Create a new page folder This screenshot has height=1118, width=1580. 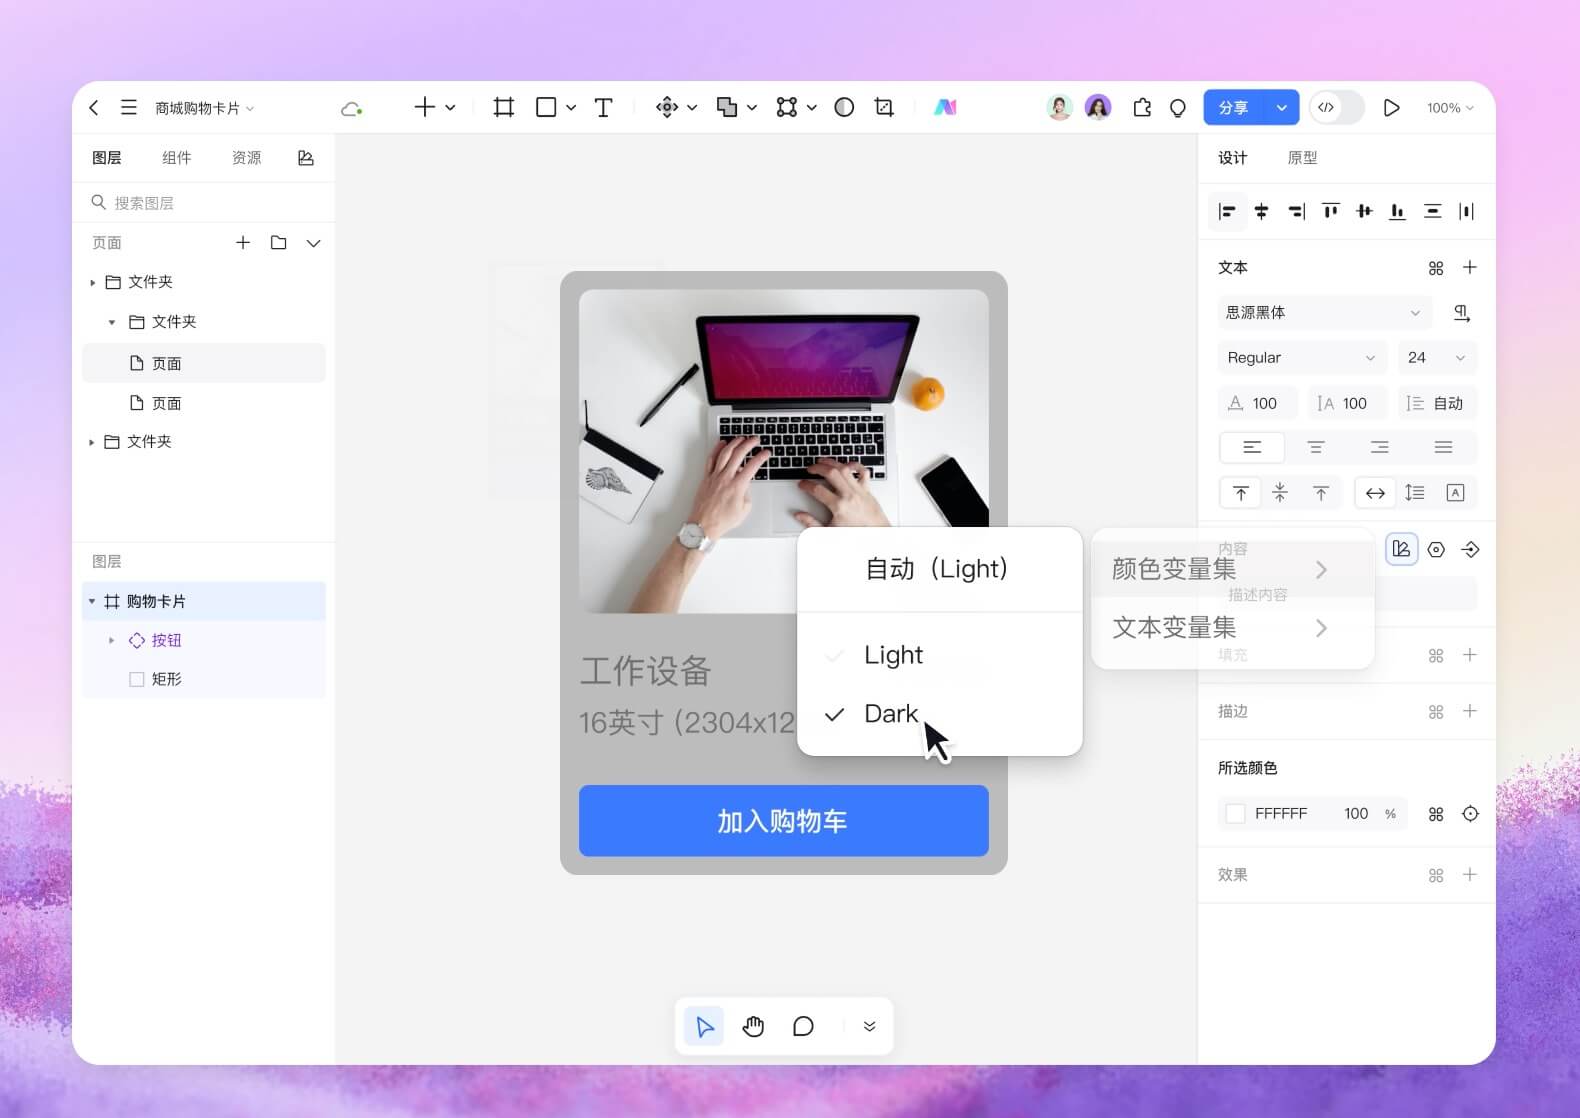pyautogui.click(x=279, y=243)
